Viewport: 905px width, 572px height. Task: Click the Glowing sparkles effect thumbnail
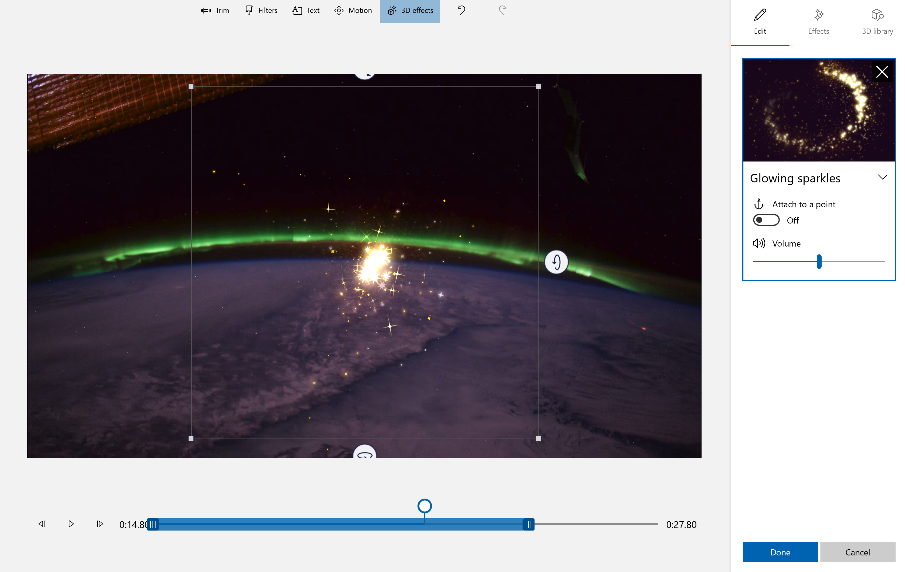tap(818, 110)
